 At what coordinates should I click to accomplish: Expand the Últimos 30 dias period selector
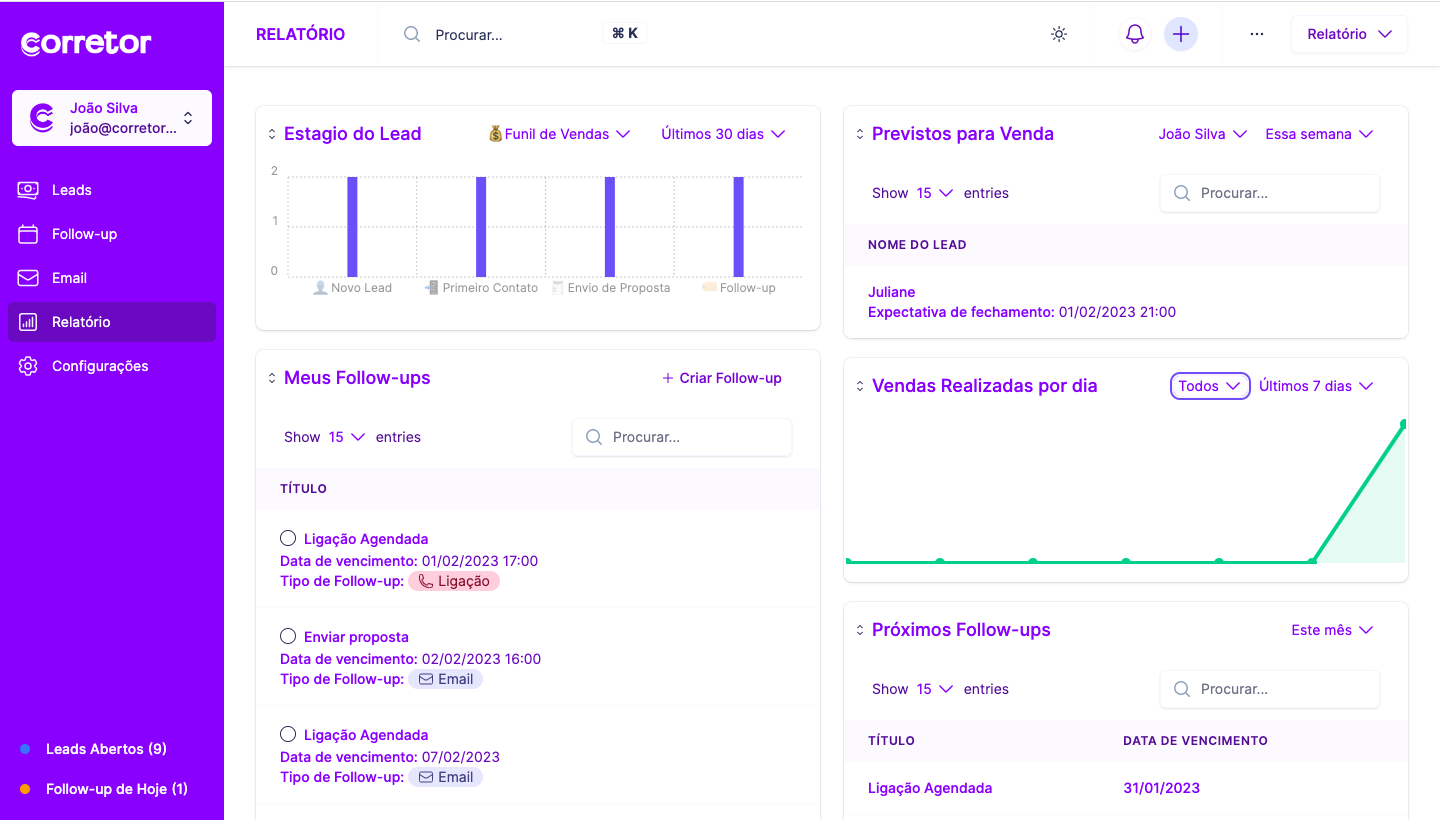[x=723, y=134]
